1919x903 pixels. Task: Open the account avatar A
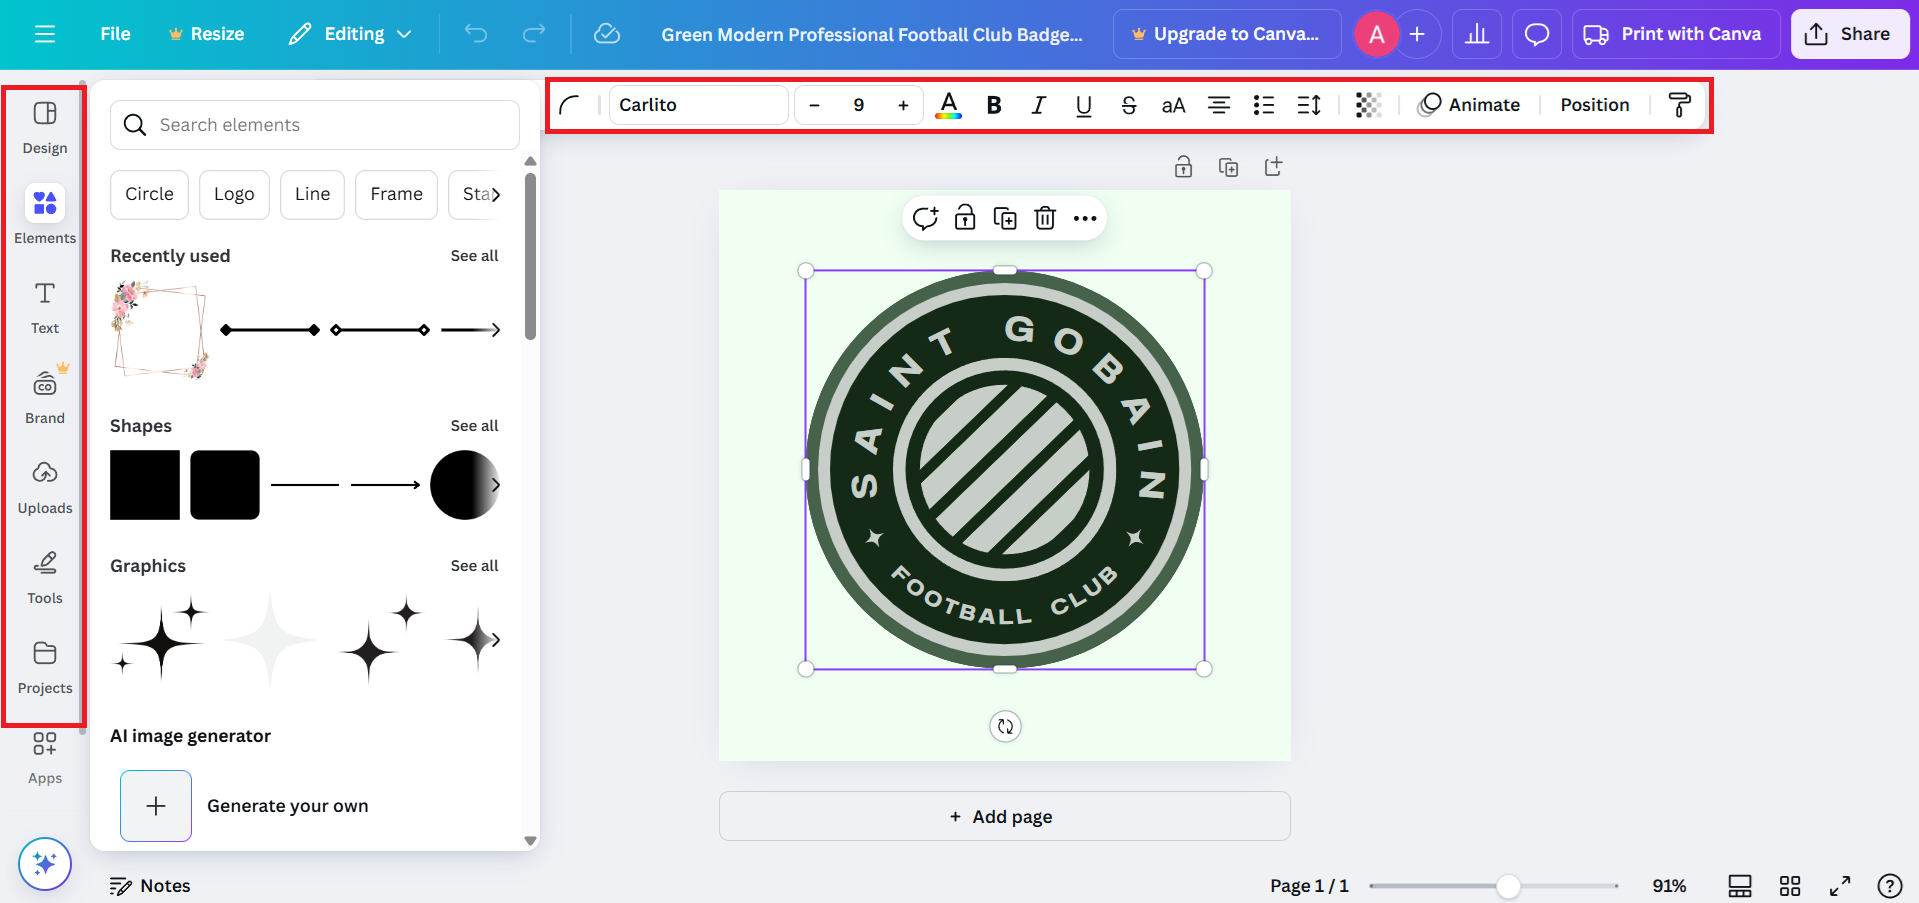[1377, 35]
